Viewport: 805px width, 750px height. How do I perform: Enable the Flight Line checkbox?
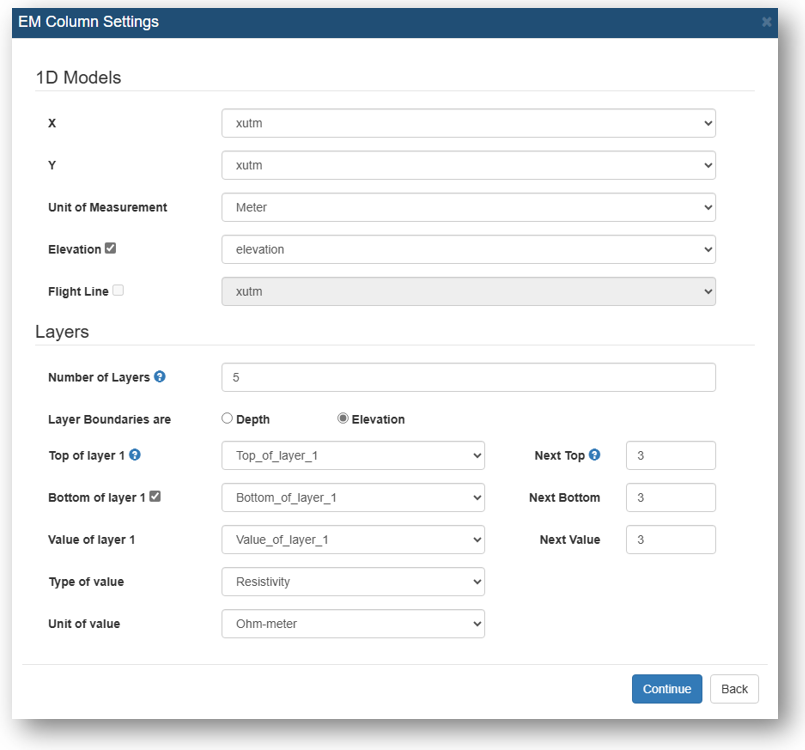[x=118, y=291]
